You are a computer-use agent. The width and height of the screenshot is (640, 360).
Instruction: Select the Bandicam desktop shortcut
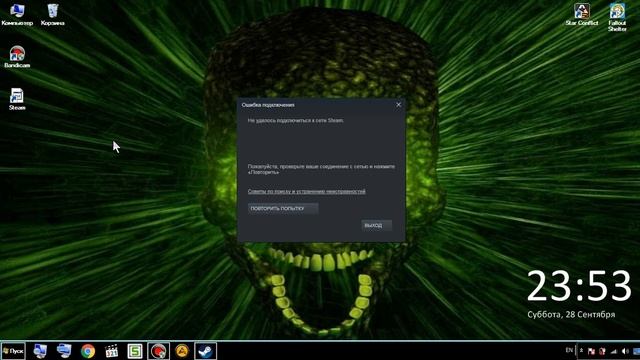click(17, 57)
